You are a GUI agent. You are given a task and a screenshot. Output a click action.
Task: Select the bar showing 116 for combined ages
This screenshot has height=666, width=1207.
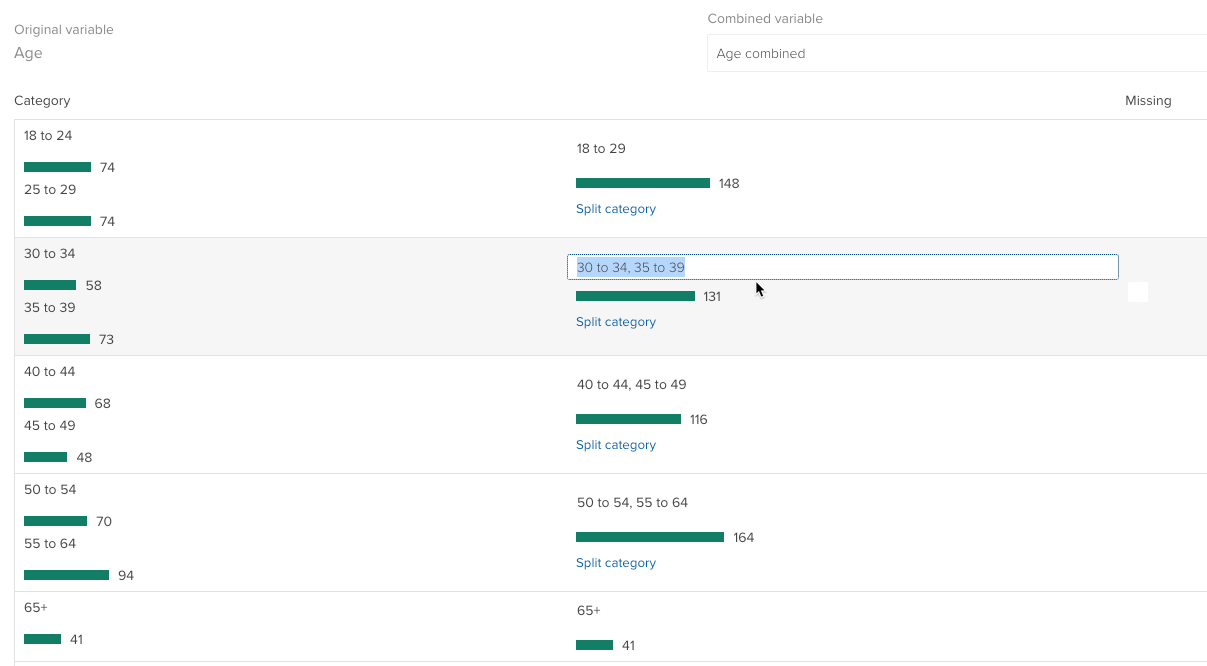(628, 419)
